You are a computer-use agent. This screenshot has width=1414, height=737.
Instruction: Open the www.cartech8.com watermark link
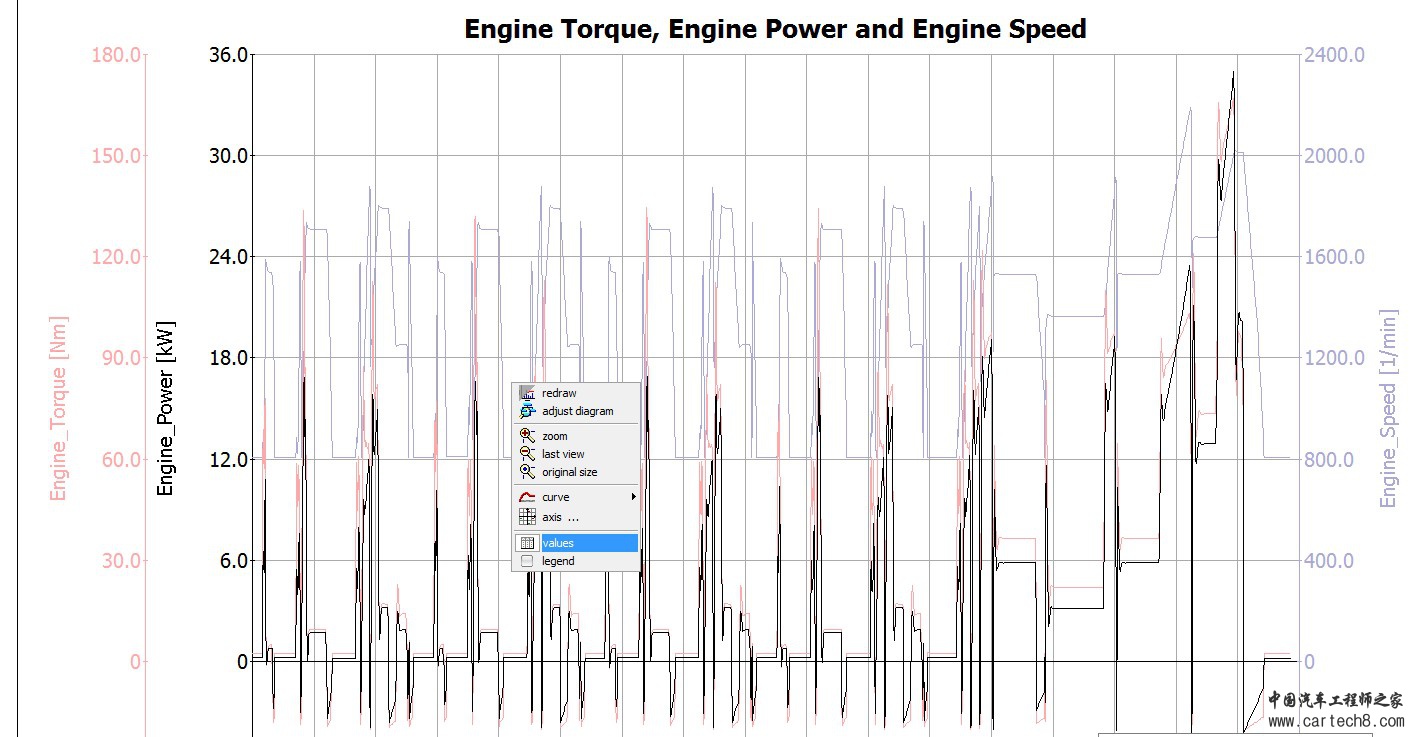(x=1335, y=722)
